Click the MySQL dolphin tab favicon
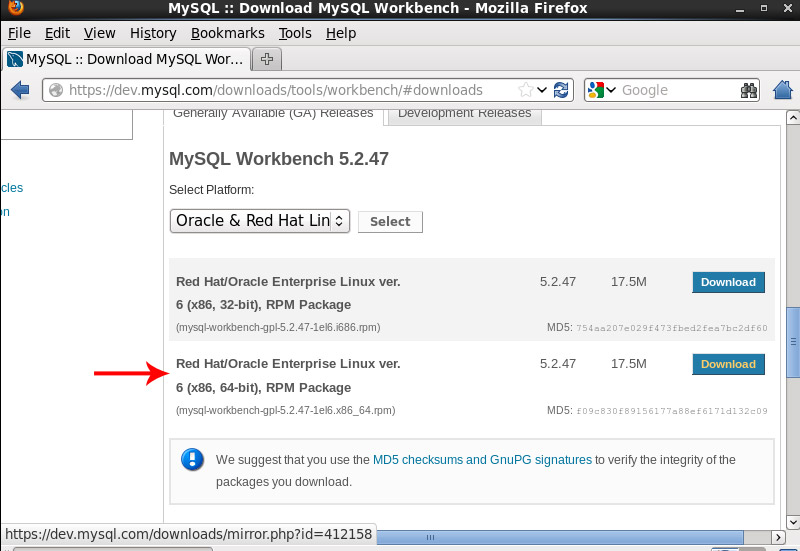The width and height of the screenshot is (800, 551). tap(15, 59)
